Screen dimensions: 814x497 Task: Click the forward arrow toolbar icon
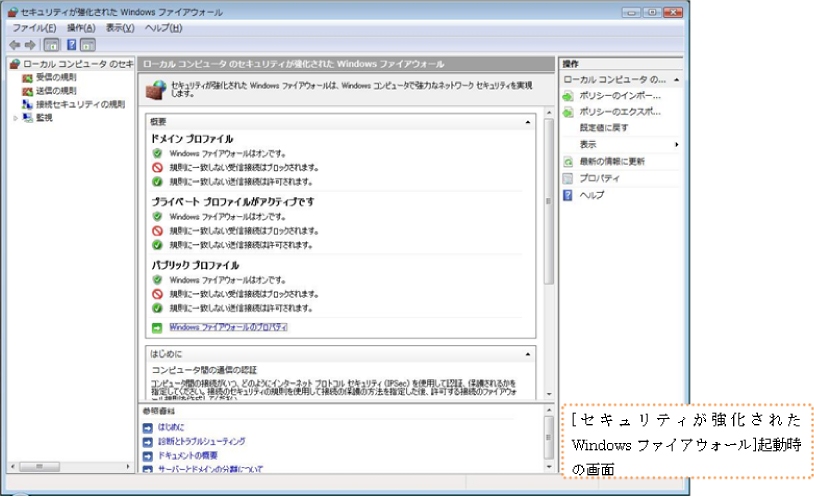(28, 44)
